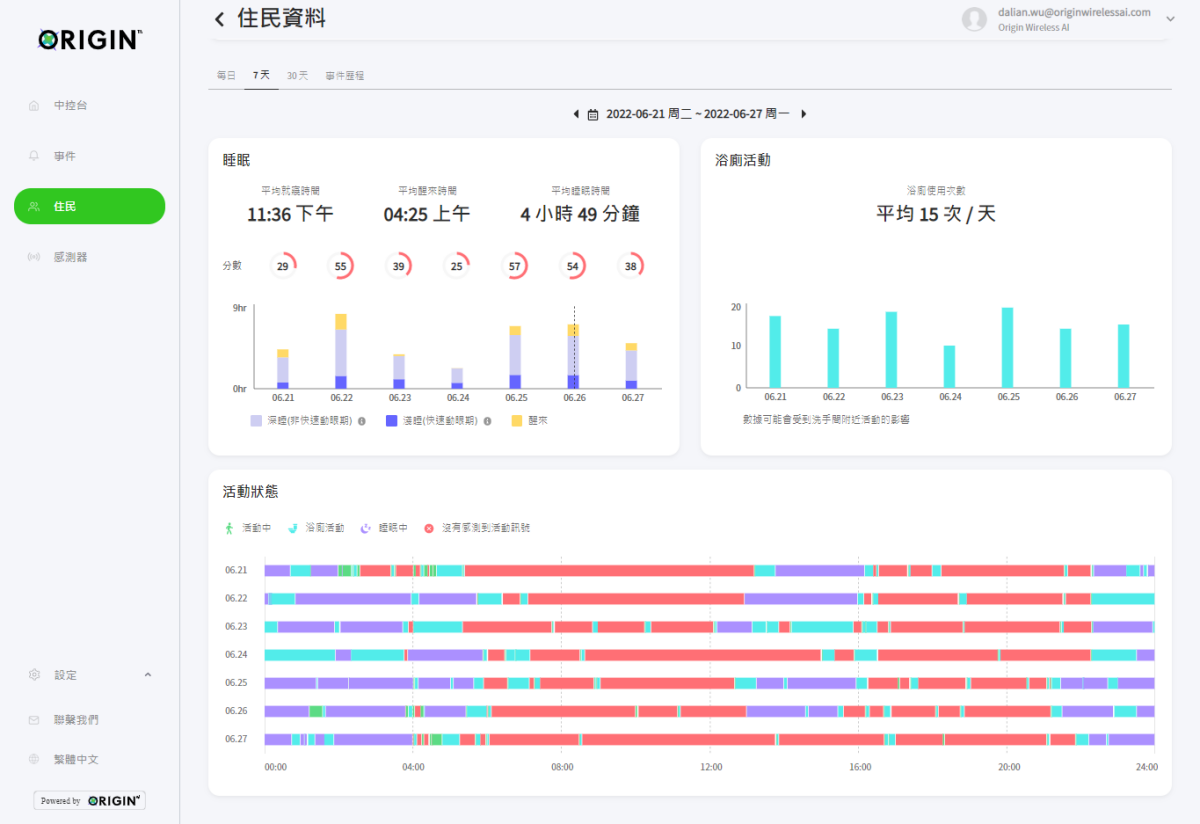This screenshot has width=1200, height=824.
Task: Open the 感測器 sensors page
Action: (x=70, y=257)
